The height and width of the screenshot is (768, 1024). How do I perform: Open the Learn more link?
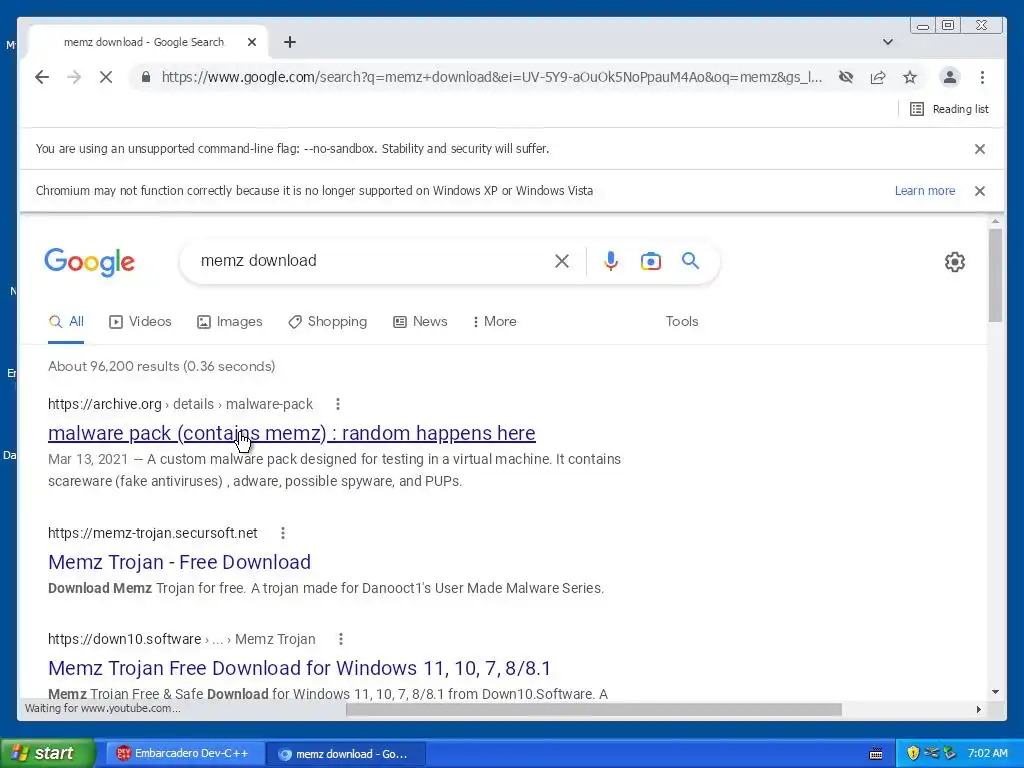pos(925,191)
